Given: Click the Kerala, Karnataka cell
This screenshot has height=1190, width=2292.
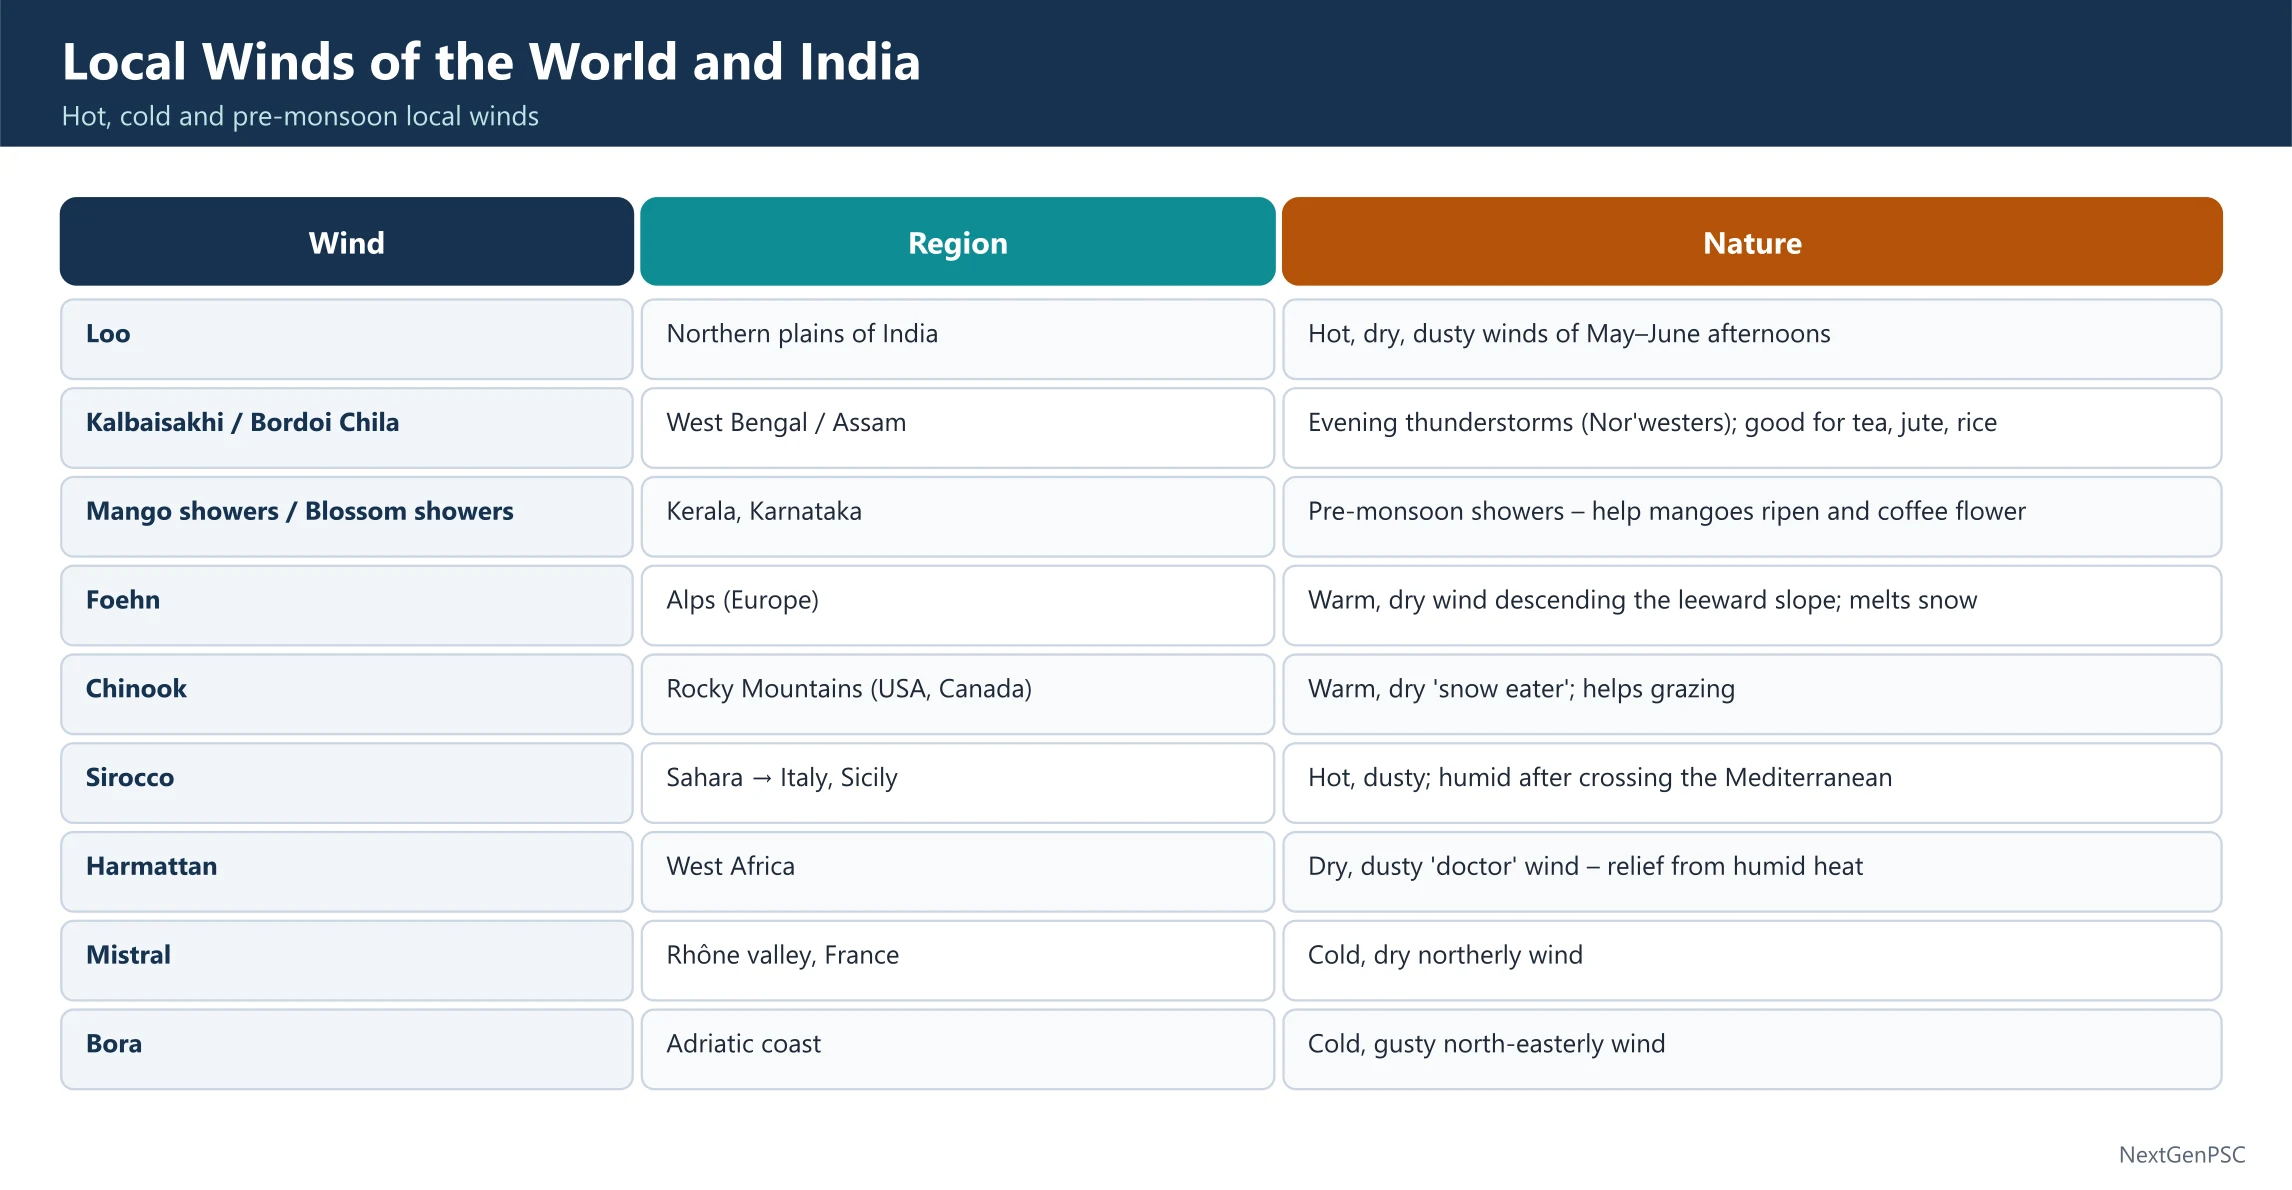Looking at the screenshot, I should 958,517.
